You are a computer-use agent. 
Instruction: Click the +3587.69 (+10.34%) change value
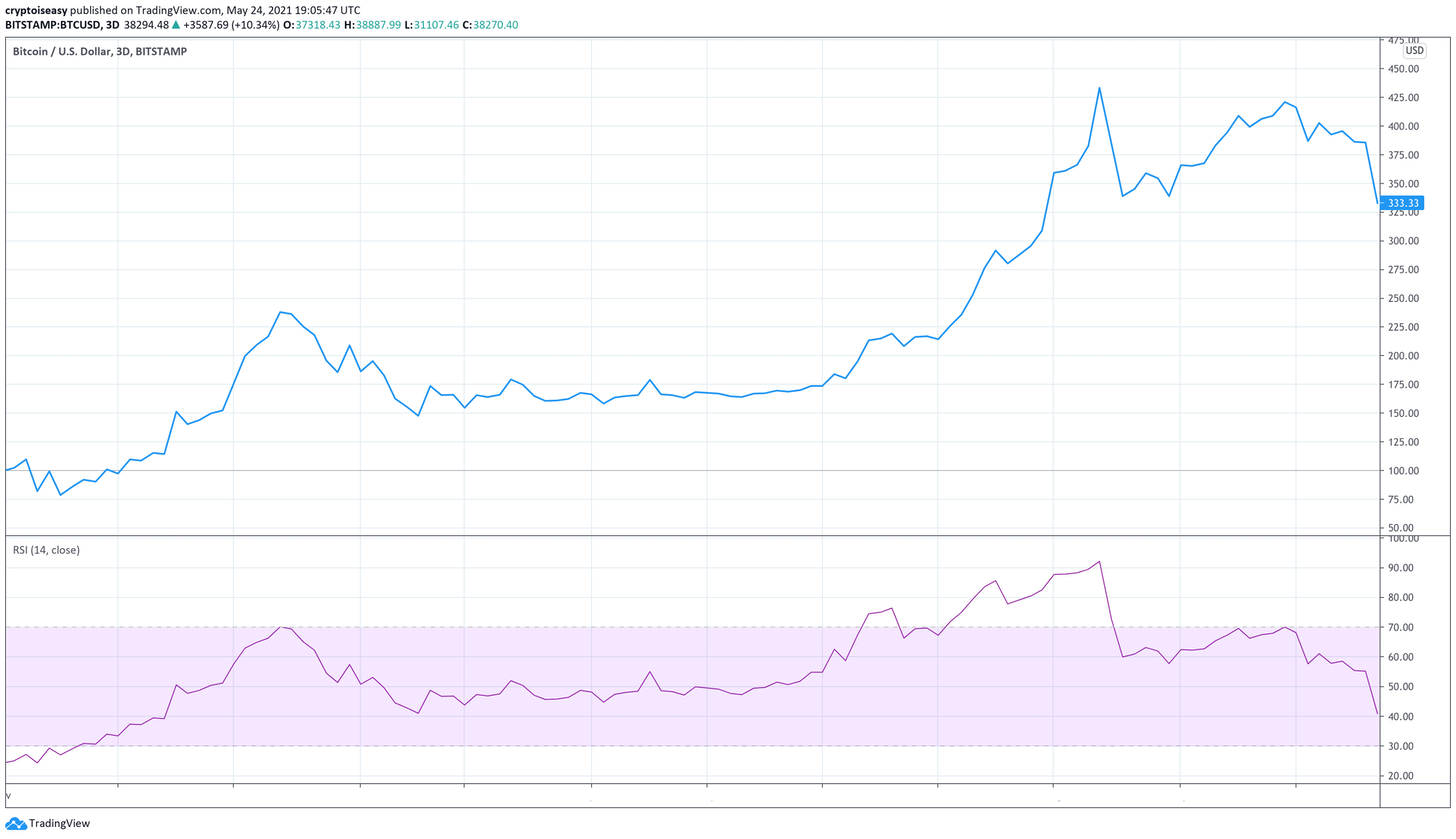point(234,24)
